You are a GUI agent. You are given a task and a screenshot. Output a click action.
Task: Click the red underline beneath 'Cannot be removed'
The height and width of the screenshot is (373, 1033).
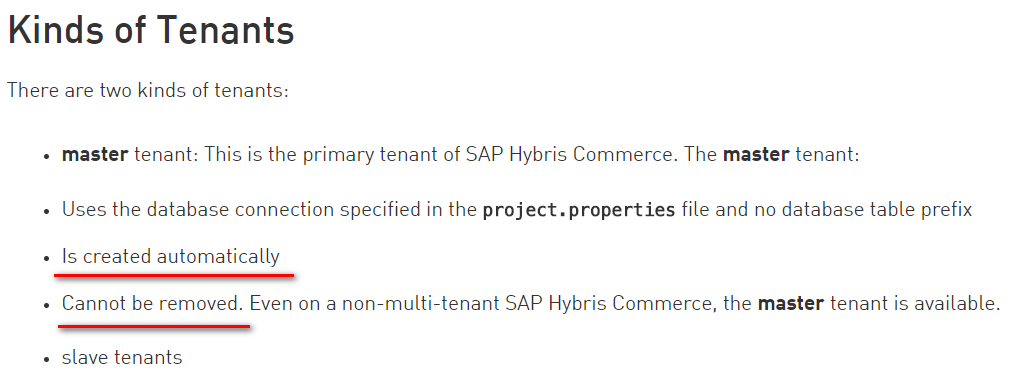pos(154,325)
